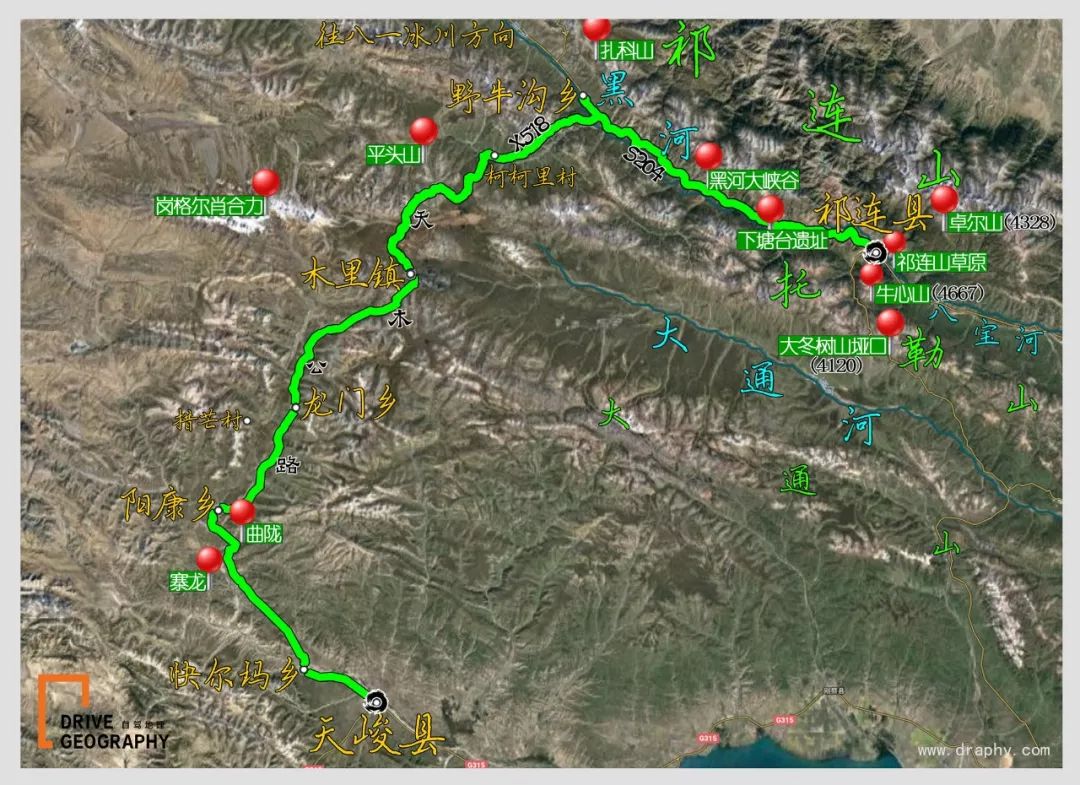
Task: Click the 祁连山草原 green label
Action: point(941,262)
